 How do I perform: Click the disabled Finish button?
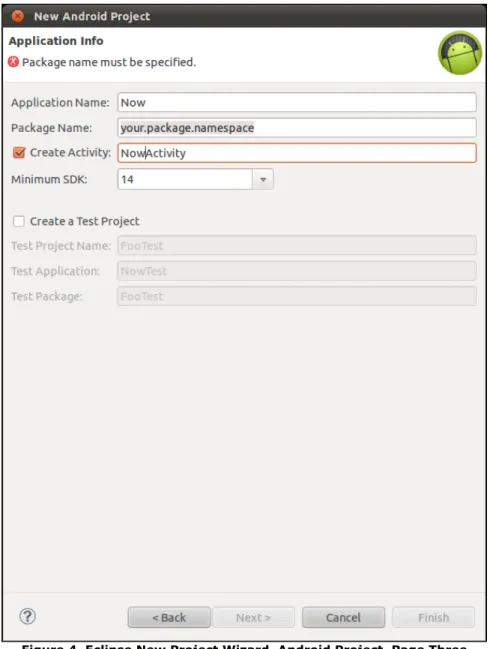[433, 618]
